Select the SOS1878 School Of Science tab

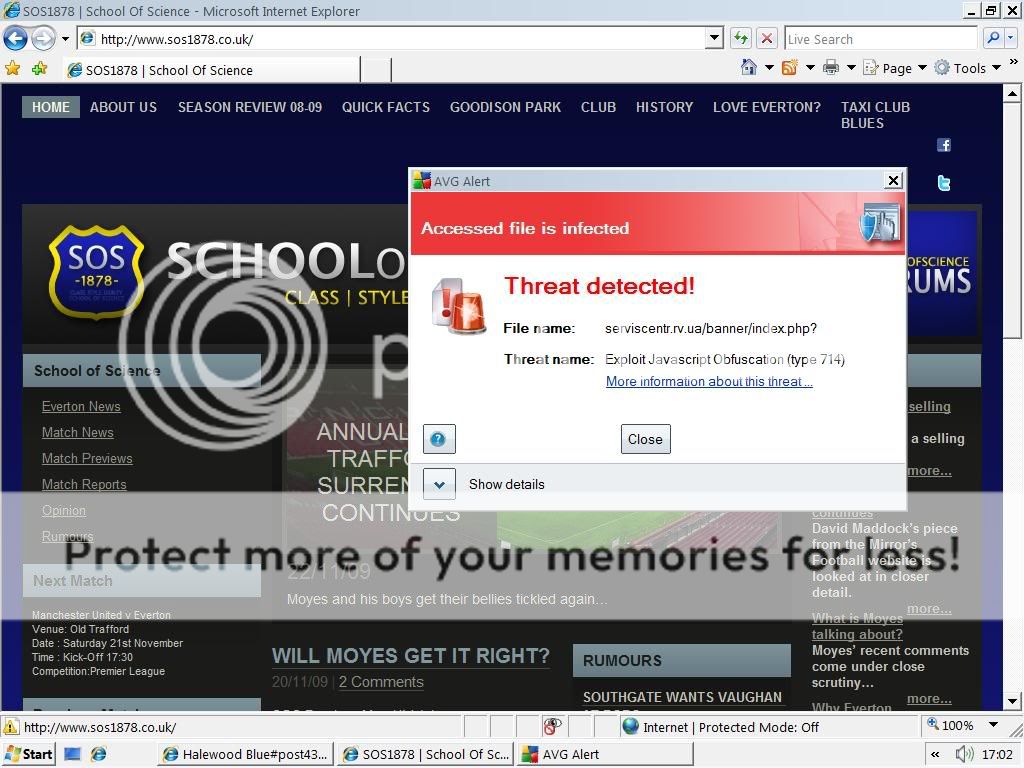[x=212, y=70]
